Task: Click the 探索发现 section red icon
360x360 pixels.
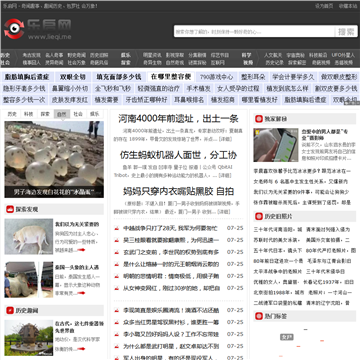Action: click(10, 209)
